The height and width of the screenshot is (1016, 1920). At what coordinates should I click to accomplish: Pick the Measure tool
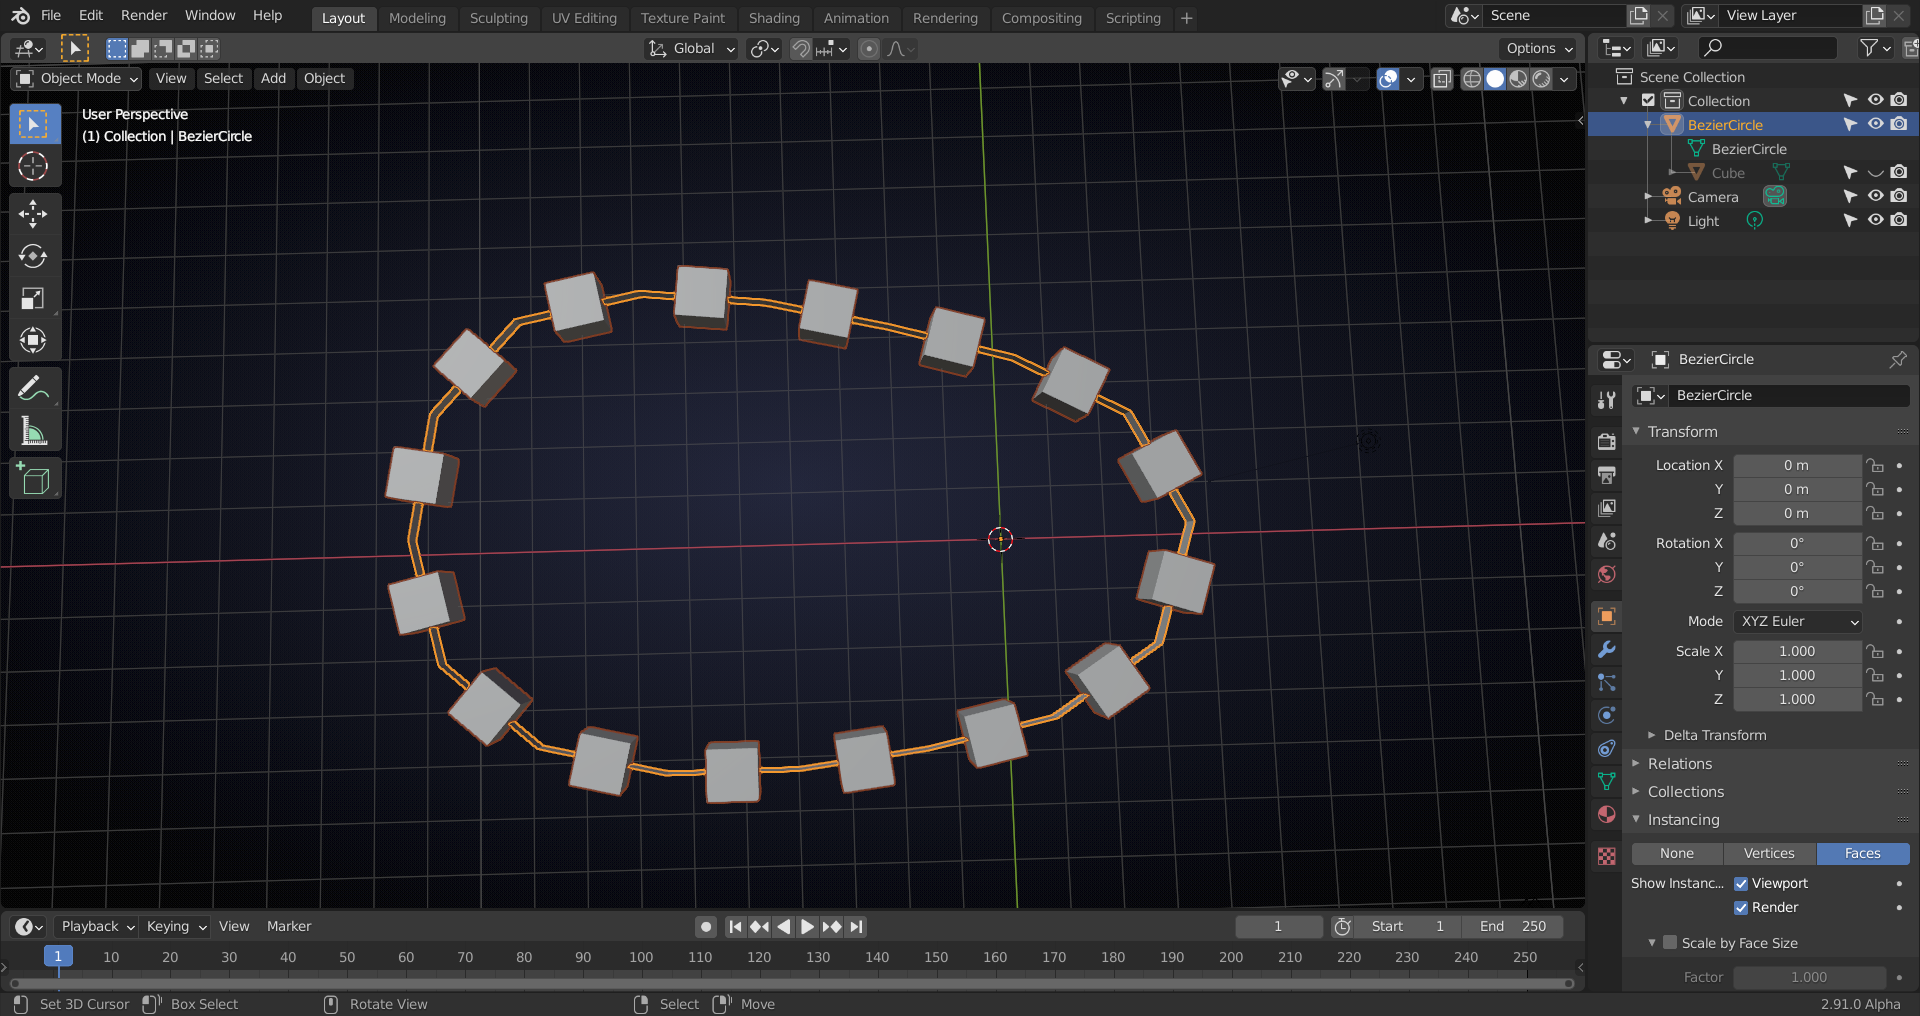[x=33, y=432]
